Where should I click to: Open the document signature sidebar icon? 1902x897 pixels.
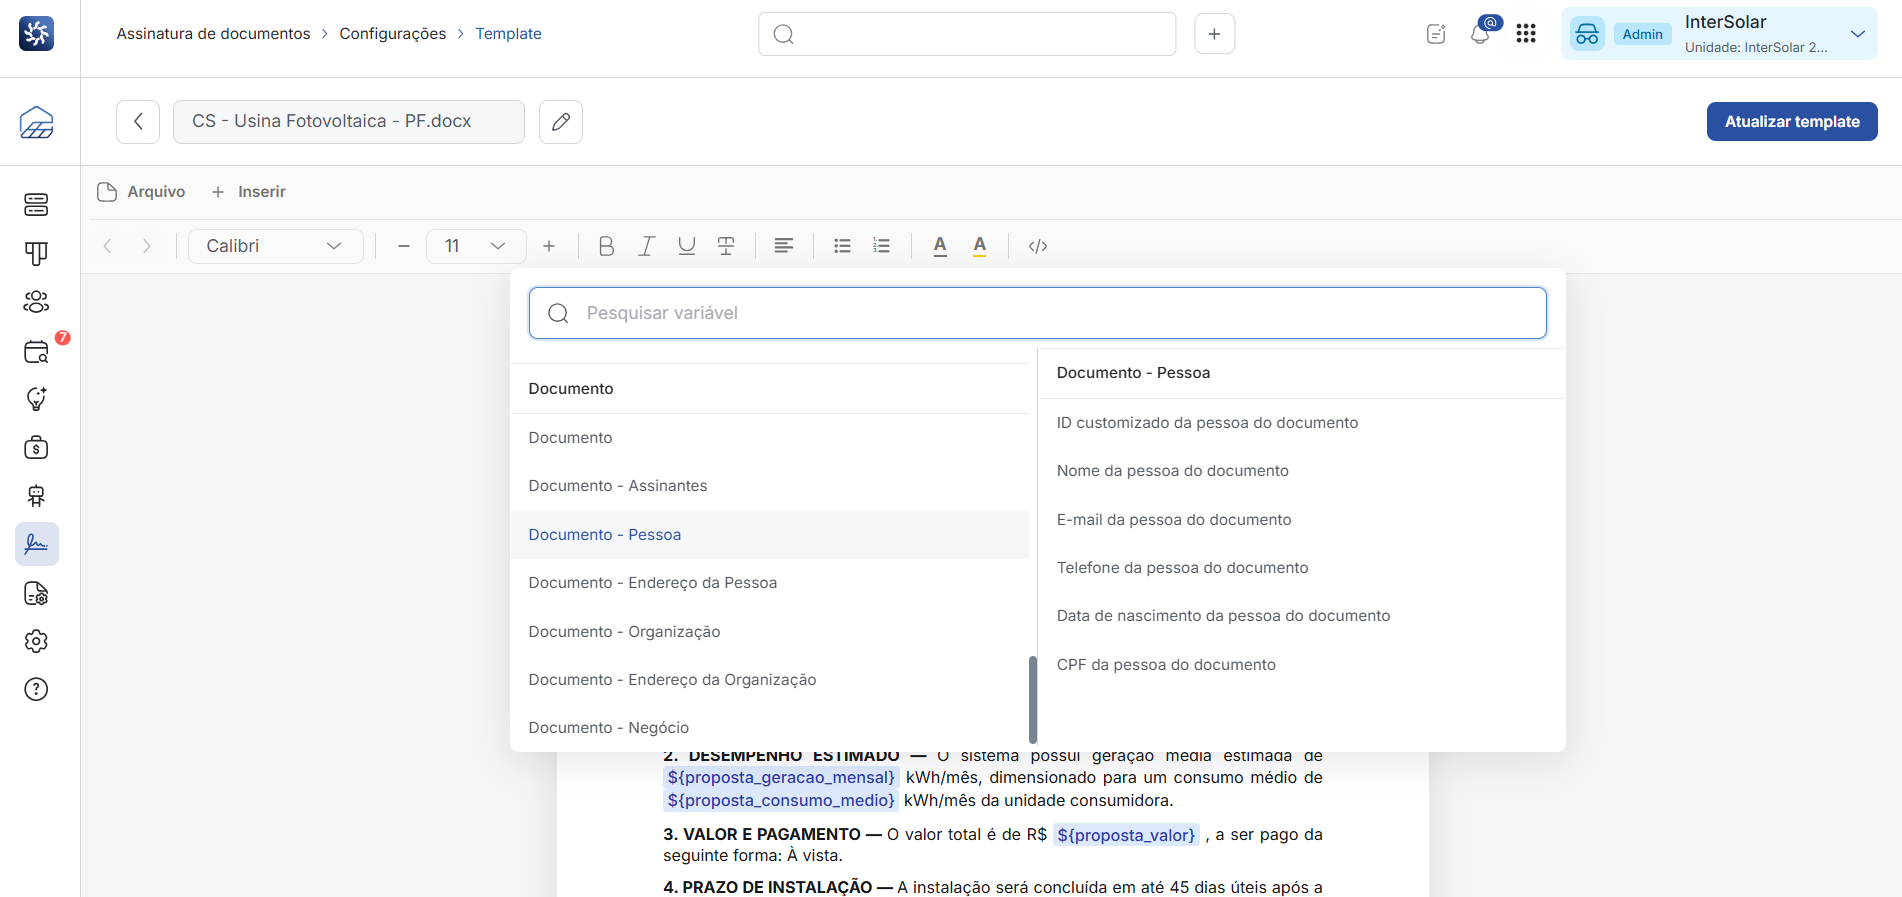click(x=37, y=544)
